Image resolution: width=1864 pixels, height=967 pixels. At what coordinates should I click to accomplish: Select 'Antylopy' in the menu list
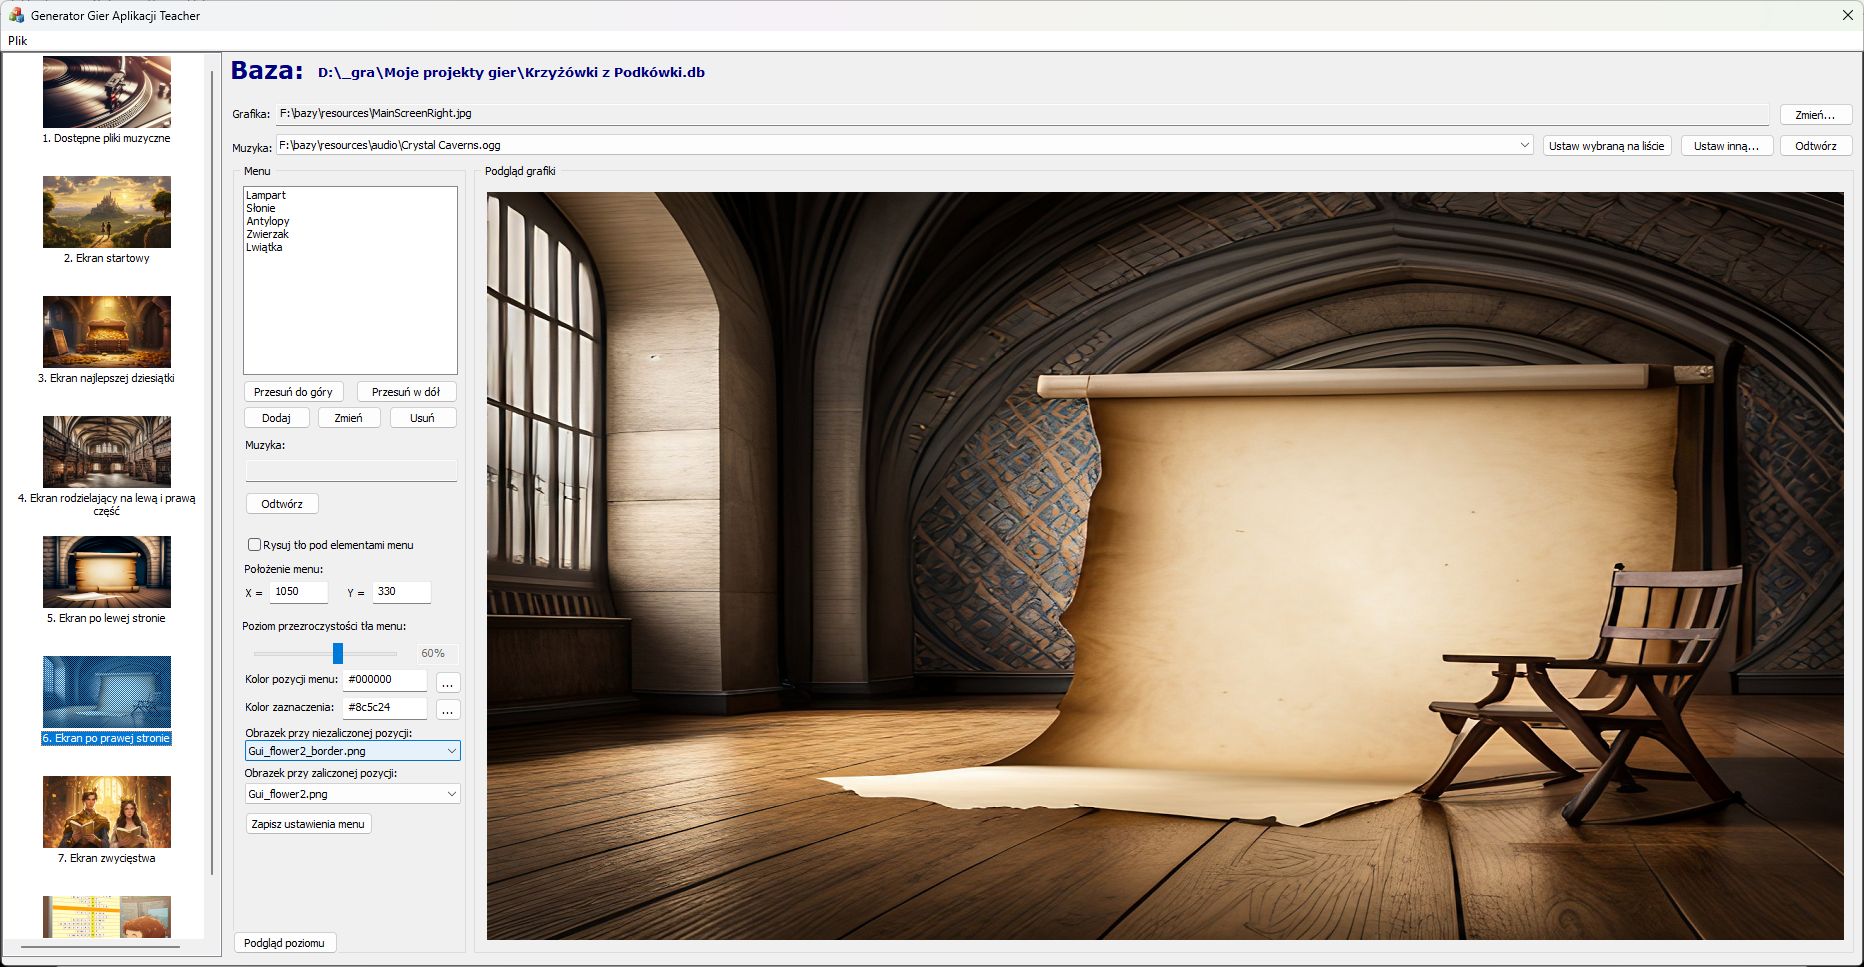click(x=268, y=221)
